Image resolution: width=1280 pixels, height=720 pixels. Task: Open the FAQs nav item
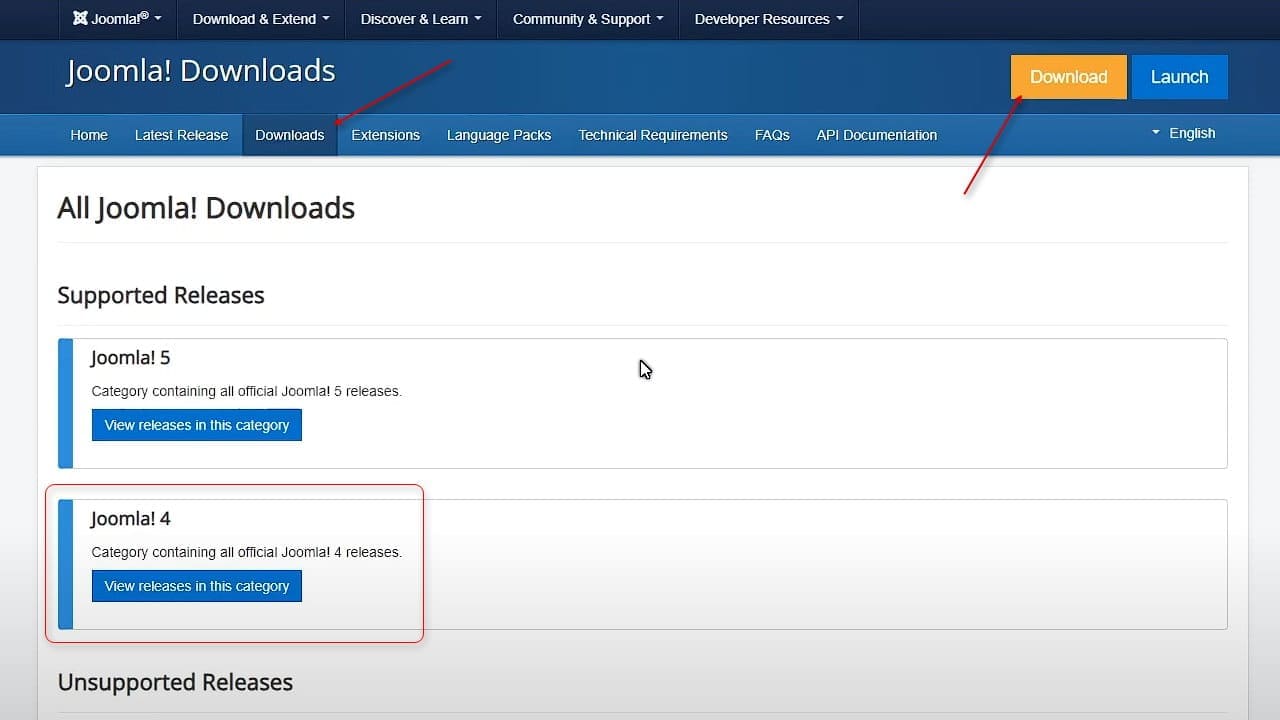pos(772,135)
